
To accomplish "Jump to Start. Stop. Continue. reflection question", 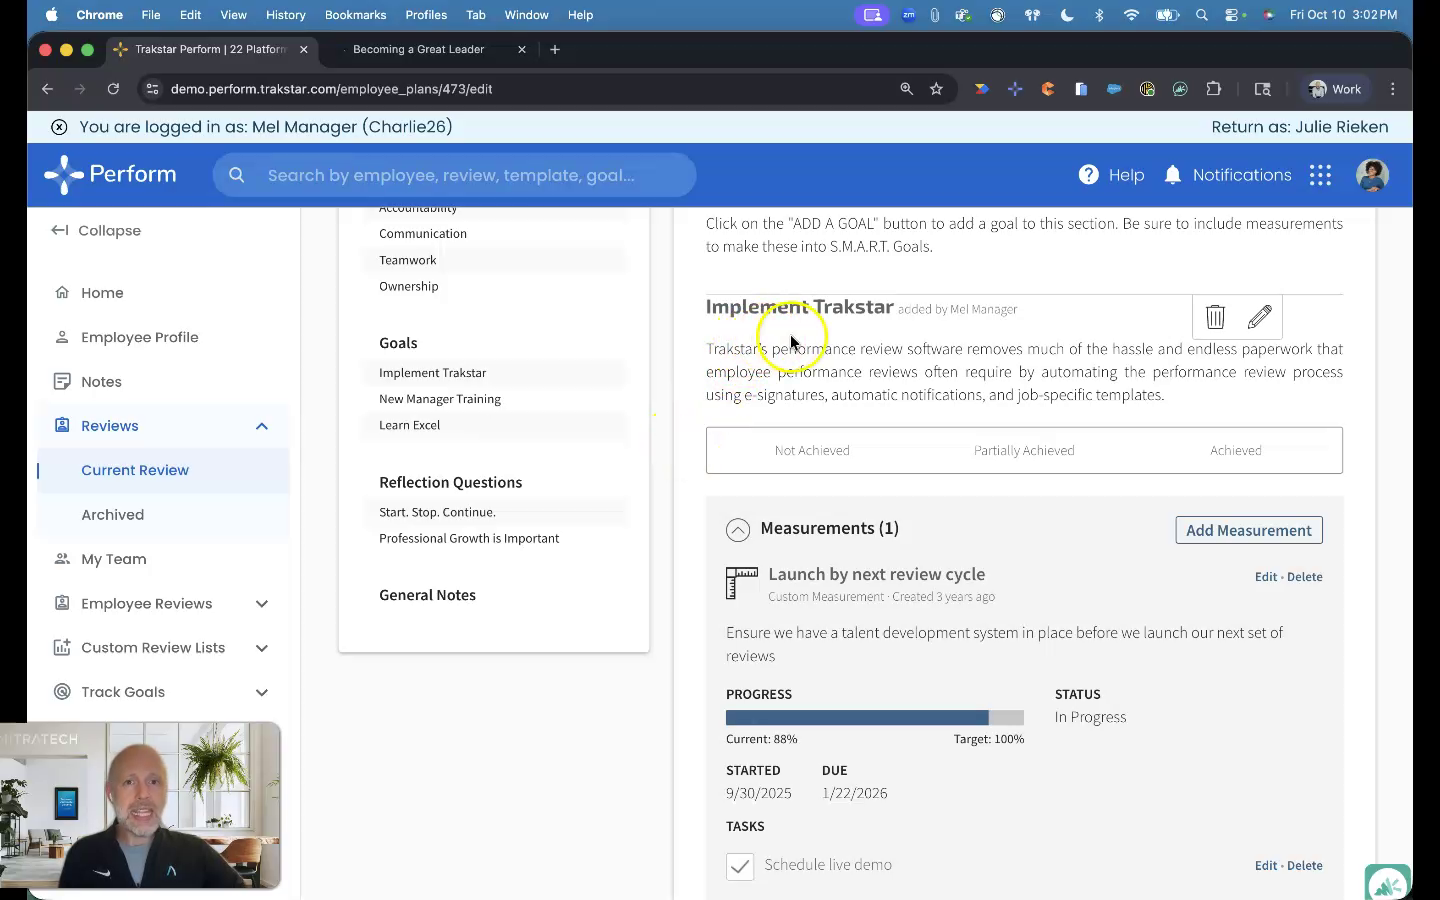I will click(437, 512).
